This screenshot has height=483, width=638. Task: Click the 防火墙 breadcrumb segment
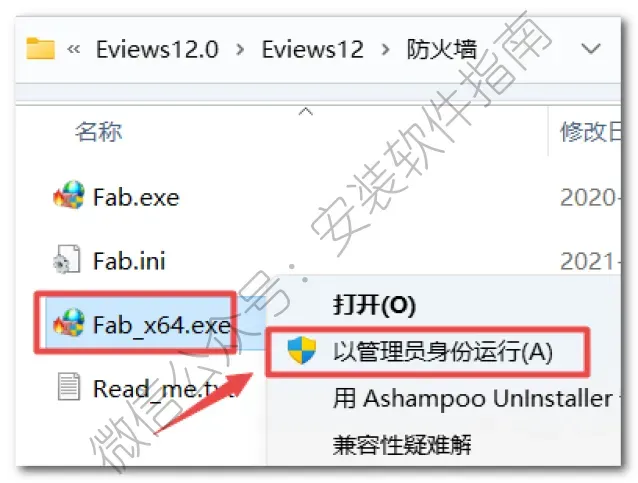pyautogui.click(x=441, y=50)
